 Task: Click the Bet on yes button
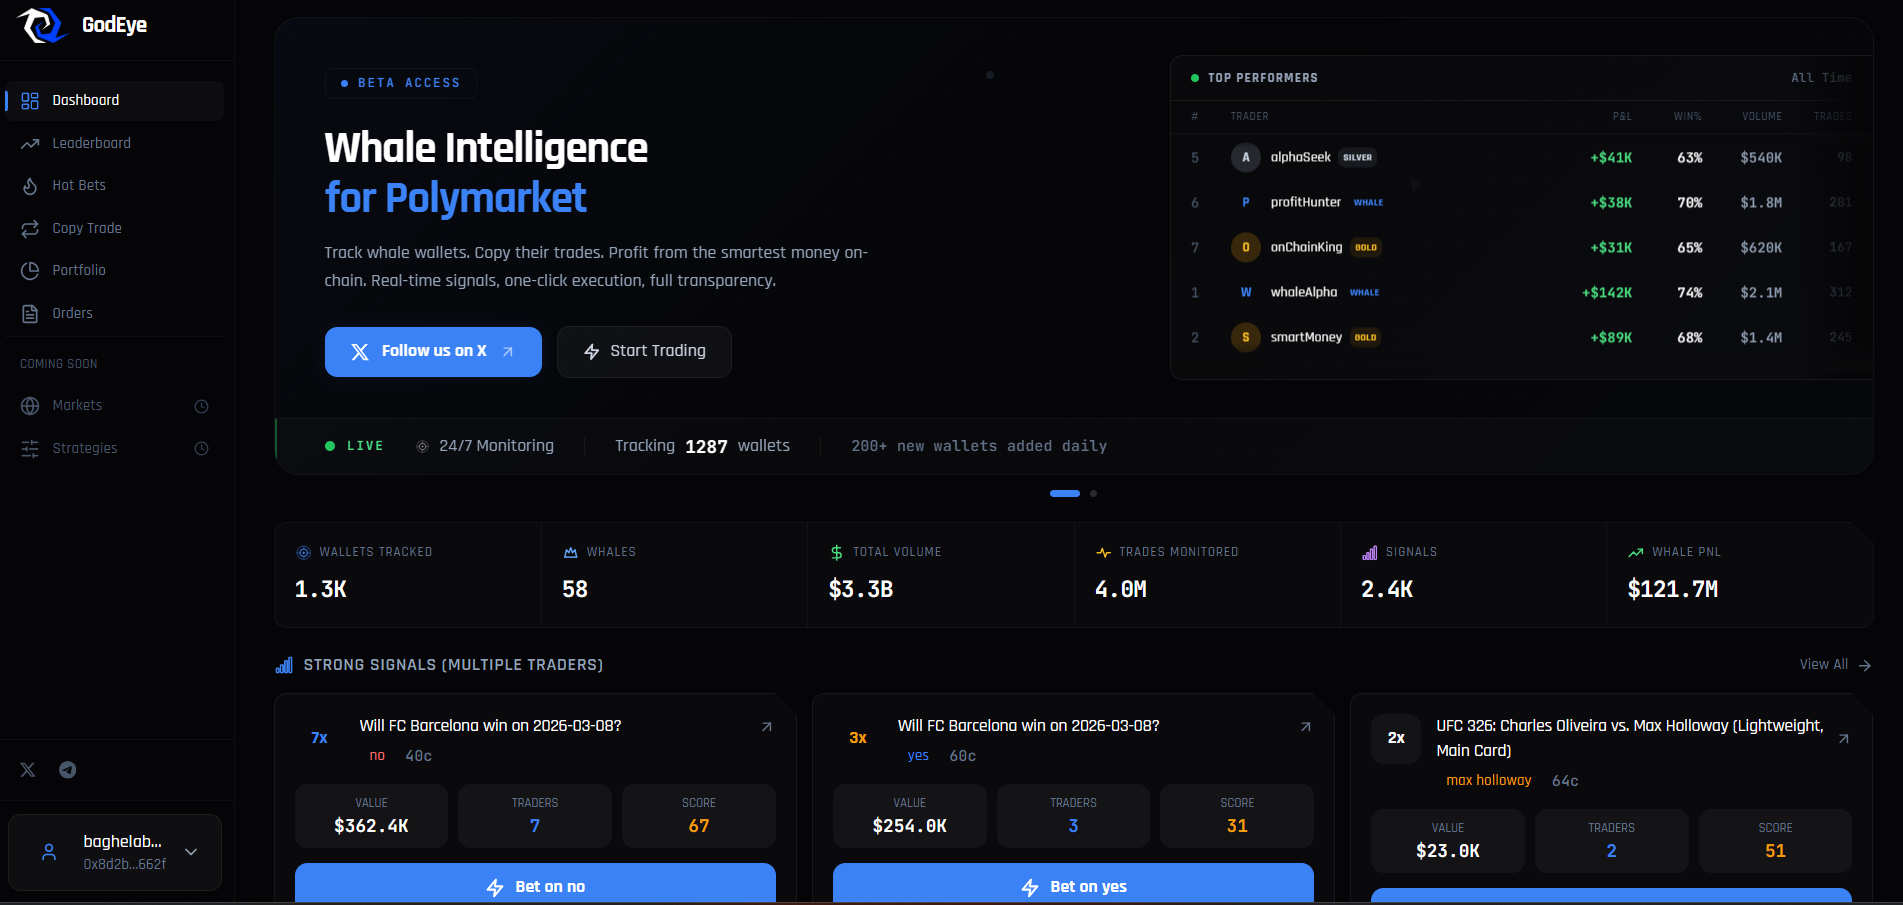click(x=1073, y=884)
